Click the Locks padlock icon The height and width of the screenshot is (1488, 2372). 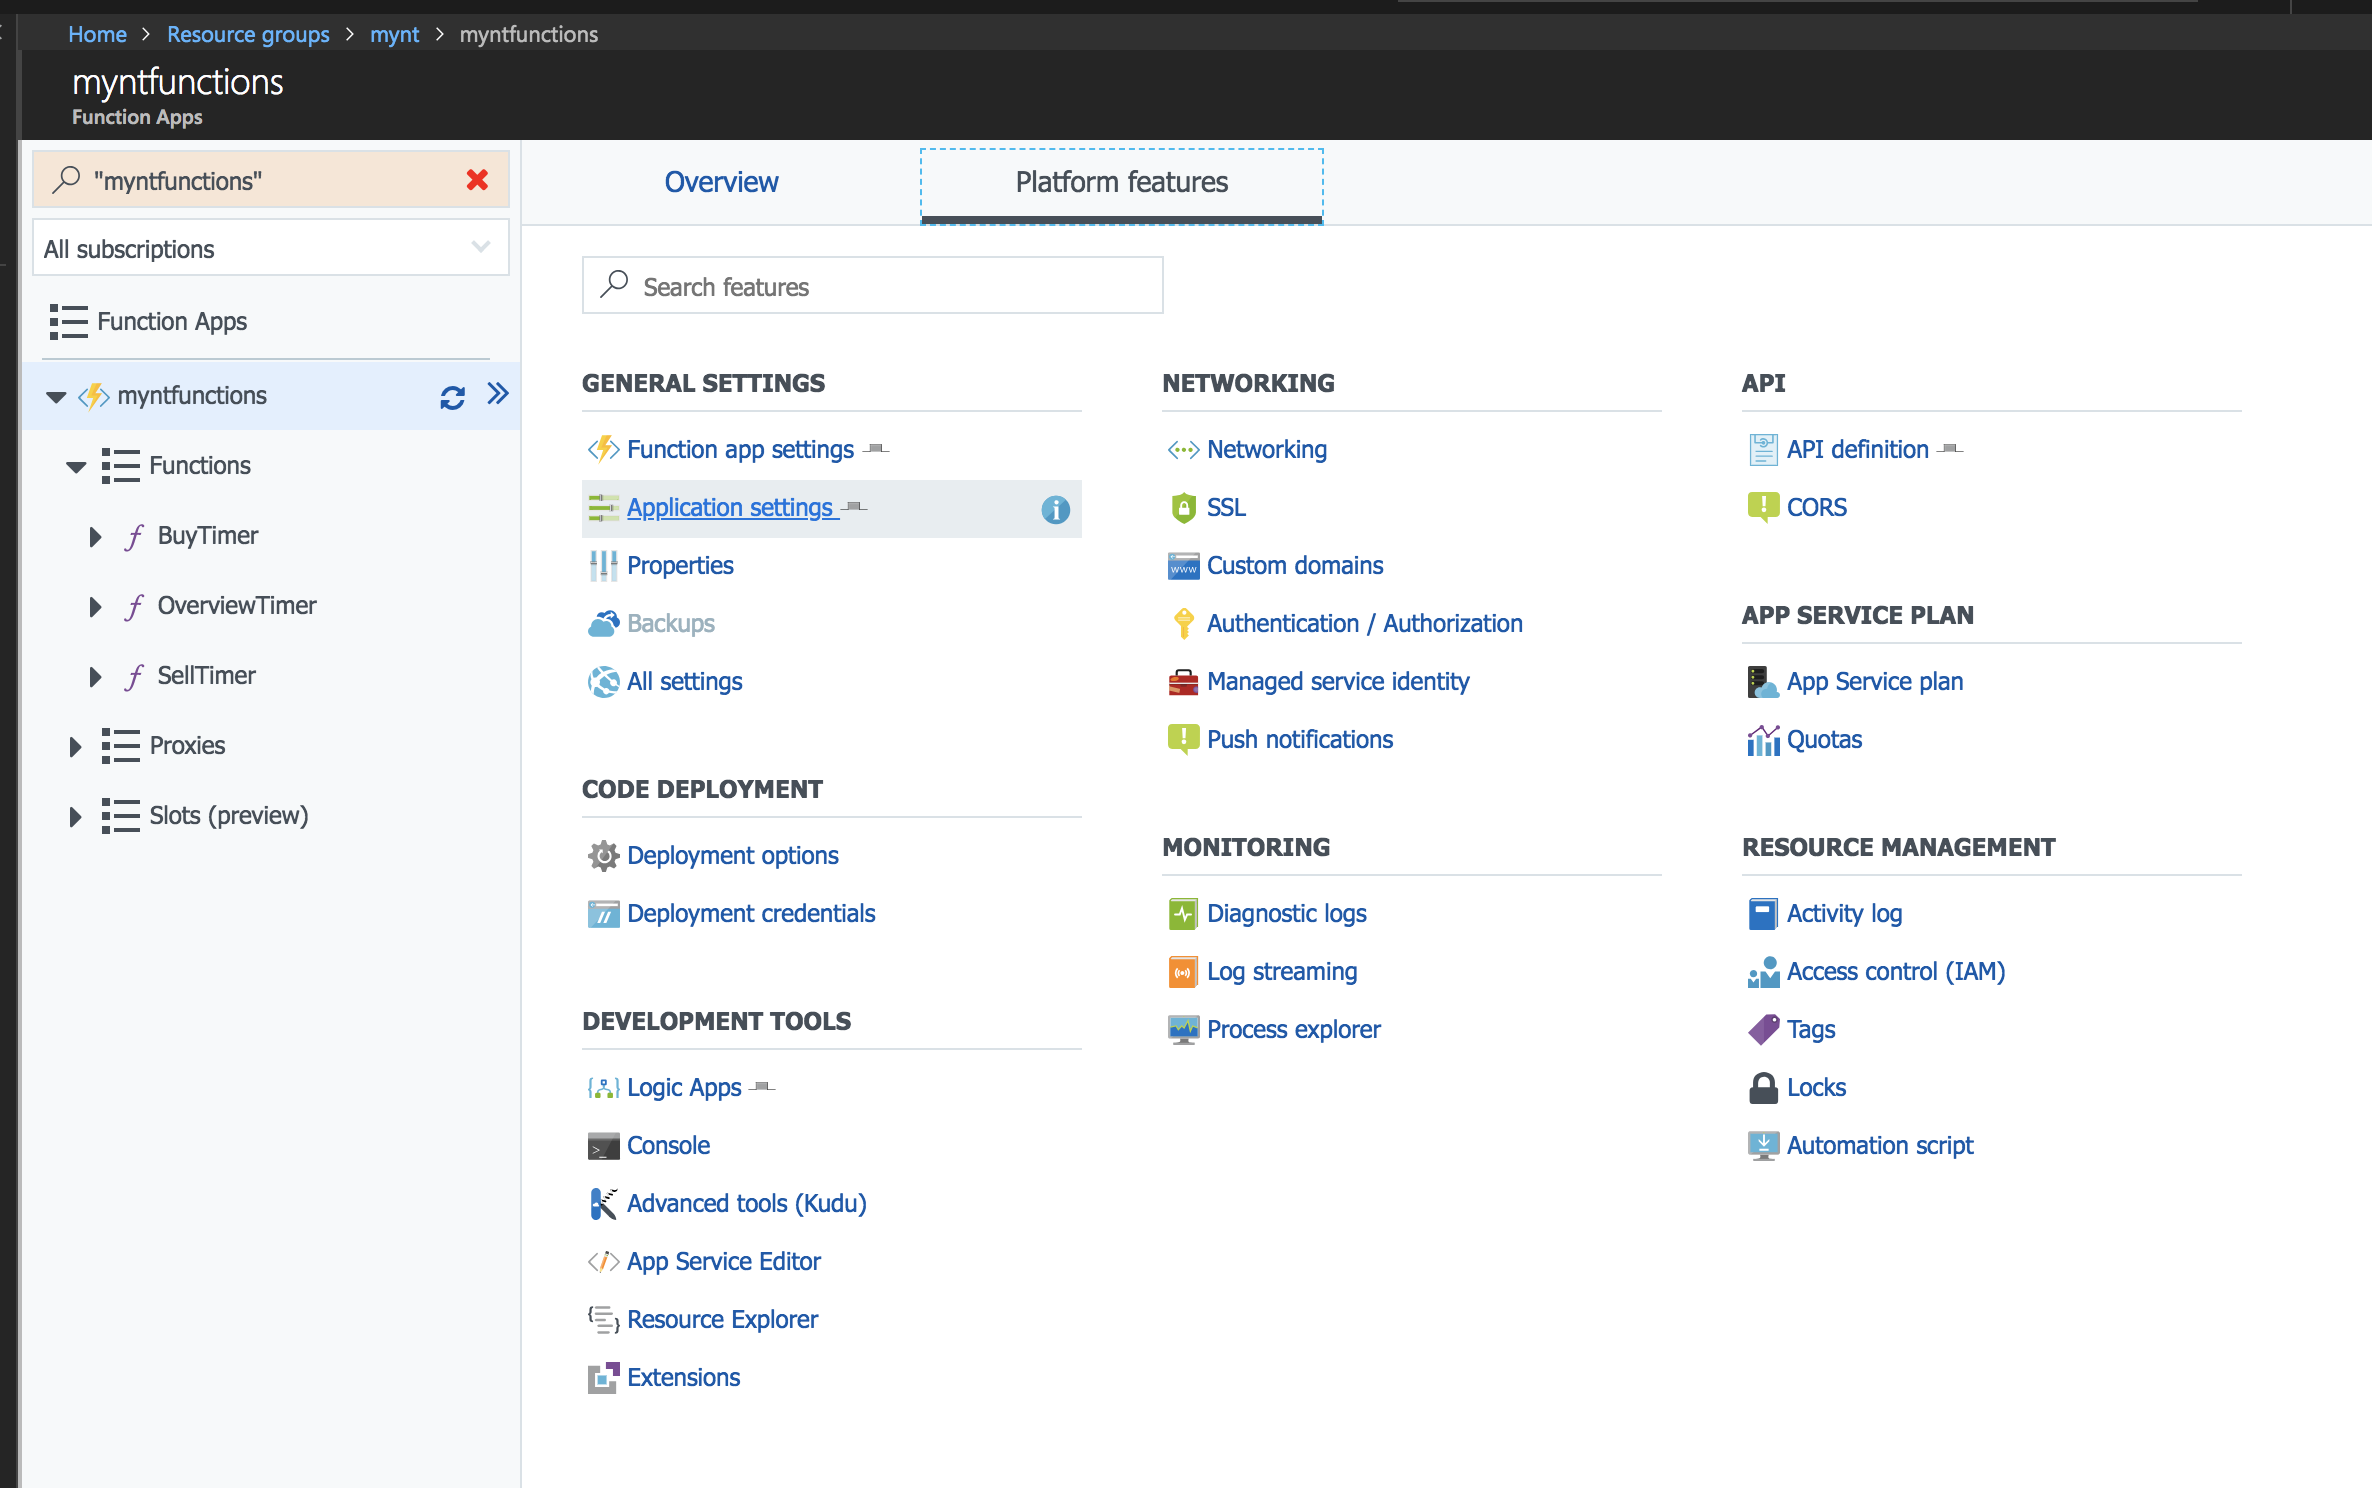tap(1762, 1088)
